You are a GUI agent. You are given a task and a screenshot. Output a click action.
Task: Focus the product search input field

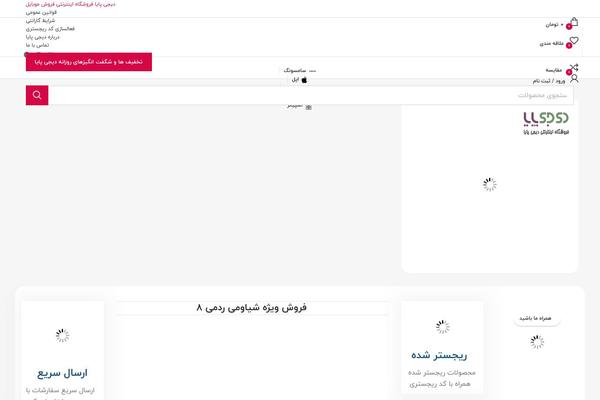(x=311, y=95)
